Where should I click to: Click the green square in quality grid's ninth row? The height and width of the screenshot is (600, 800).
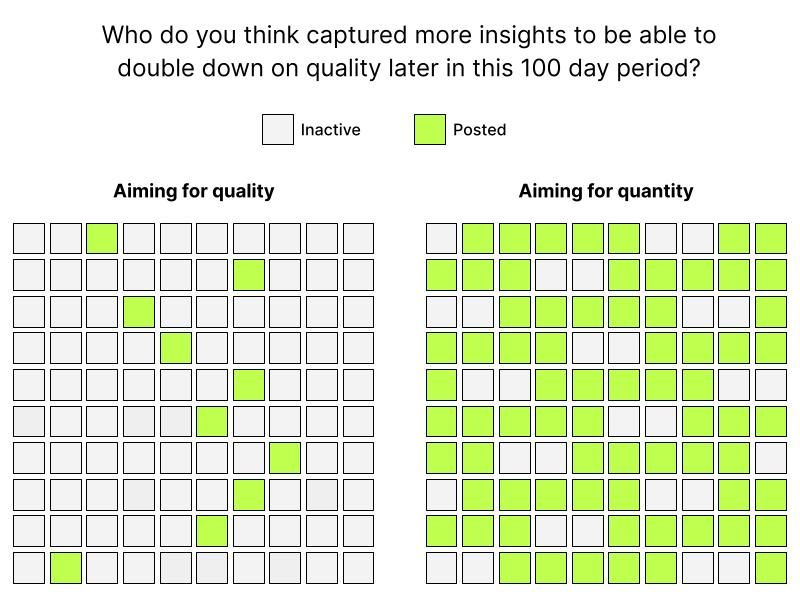212,531
